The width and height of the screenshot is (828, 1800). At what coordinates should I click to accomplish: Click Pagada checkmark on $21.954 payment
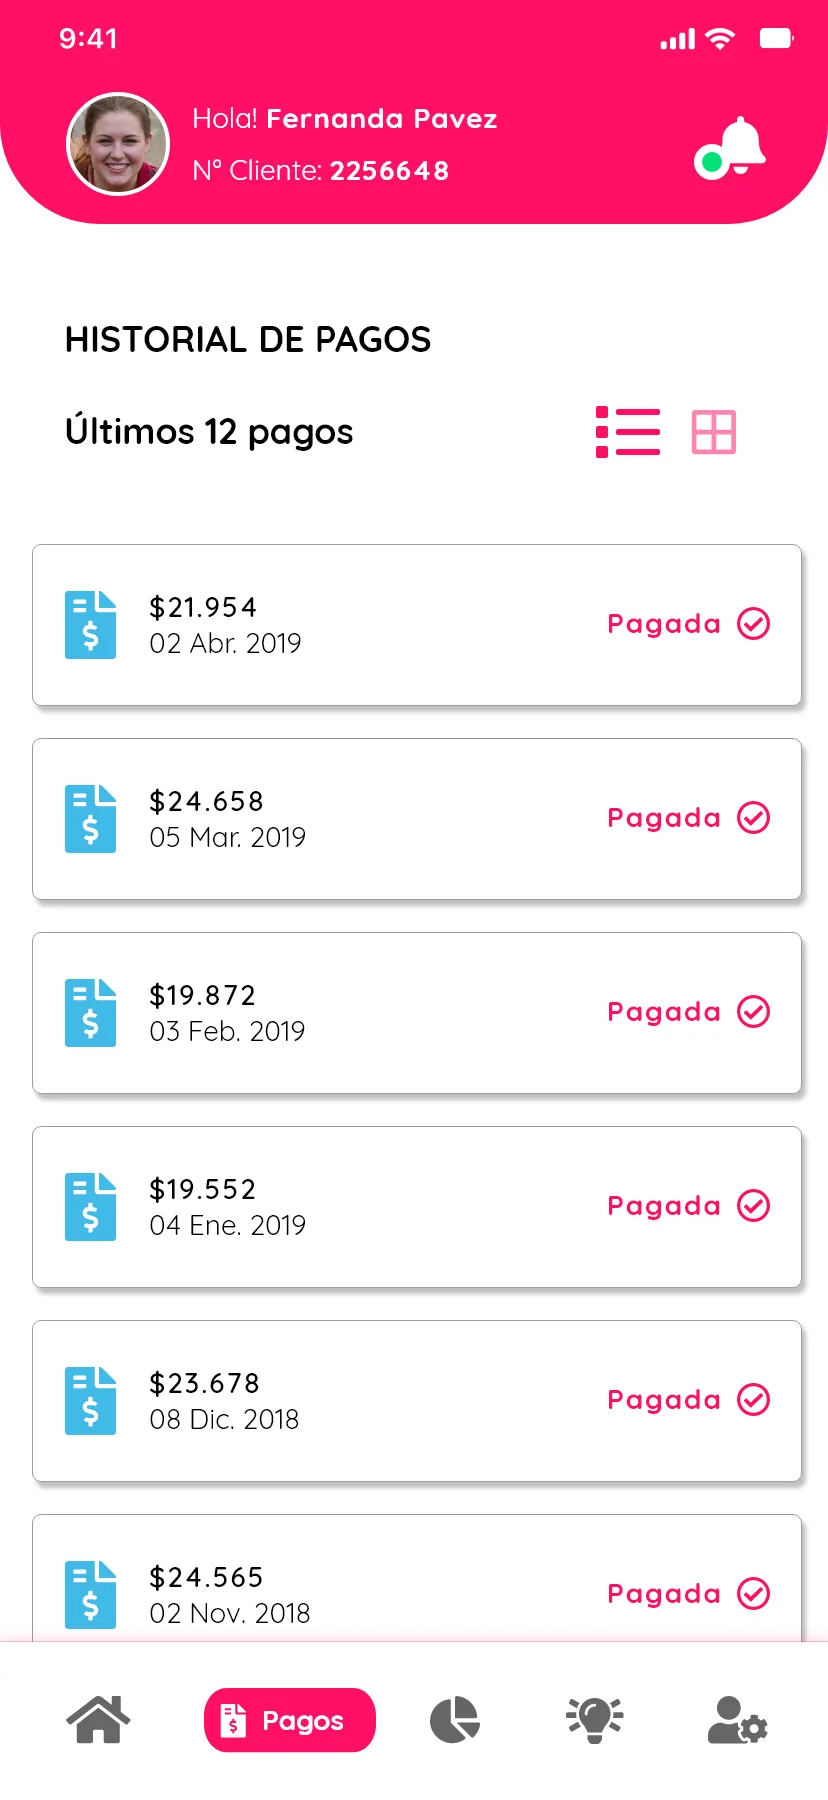pos(754,624)
